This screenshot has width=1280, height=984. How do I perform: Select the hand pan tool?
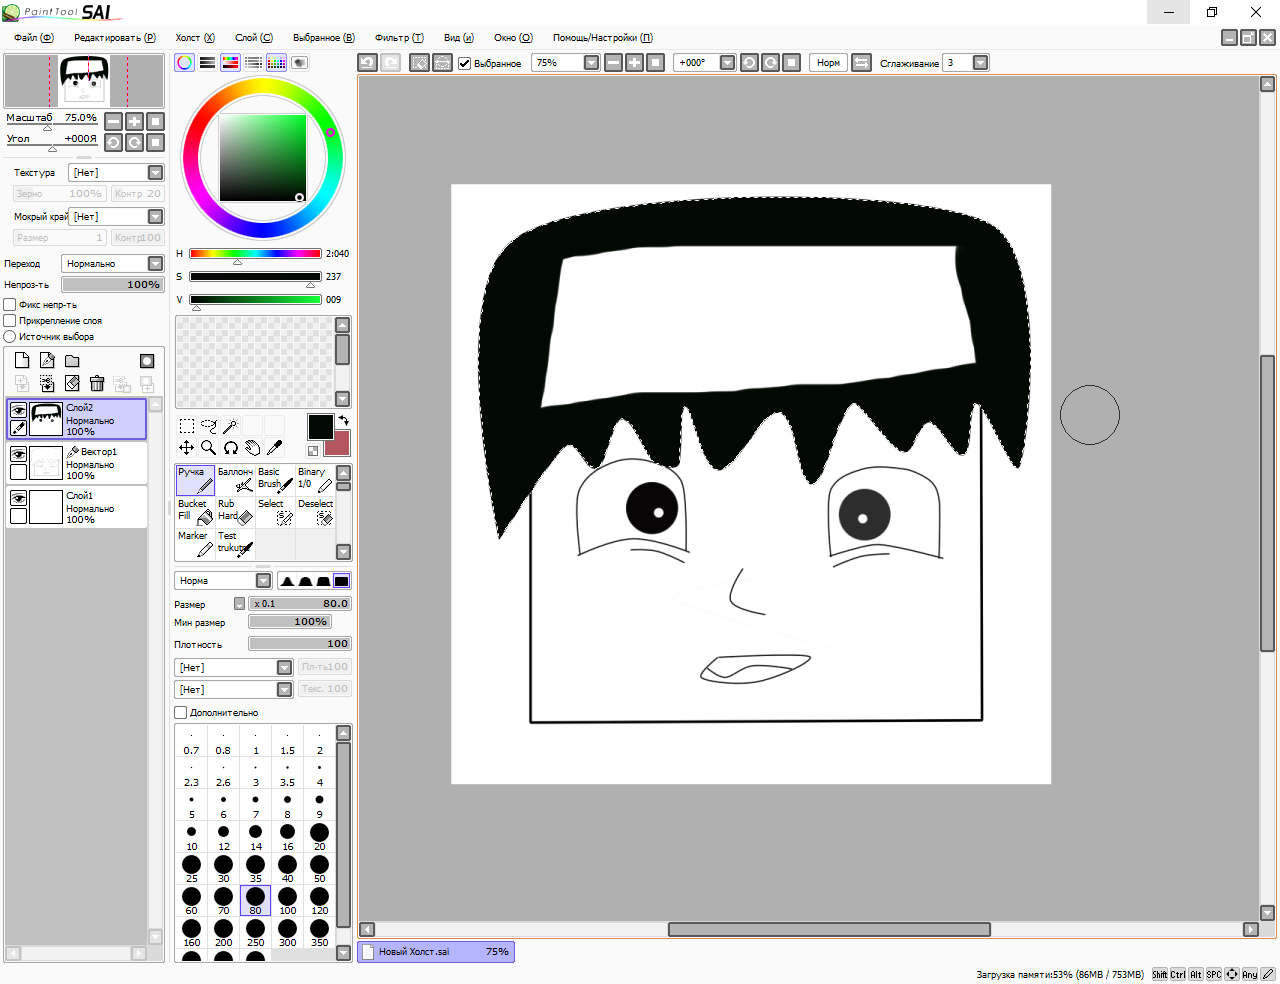253,448
